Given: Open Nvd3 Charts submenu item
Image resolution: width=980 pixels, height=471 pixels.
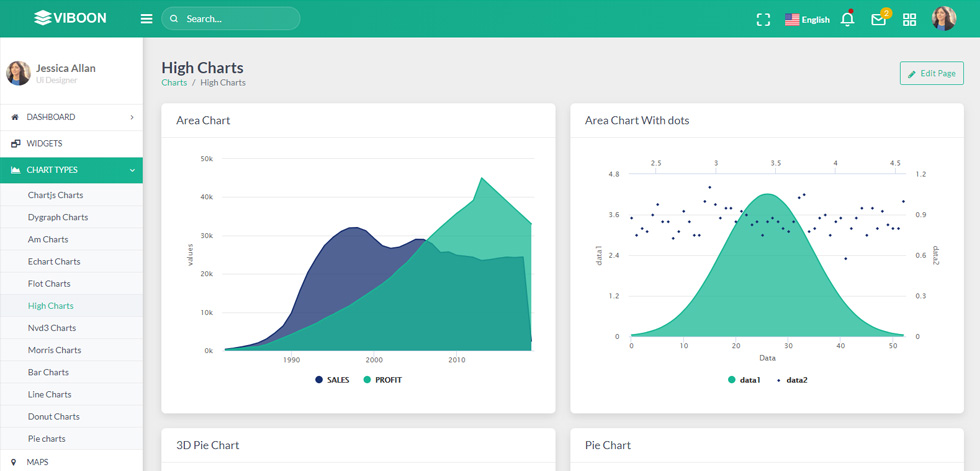Looking at the screenshot, I should (x=71, y=328).
